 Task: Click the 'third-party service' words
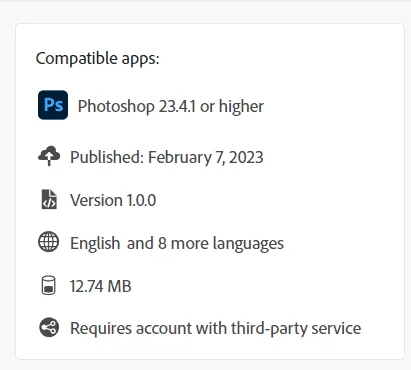coord(296,329)
